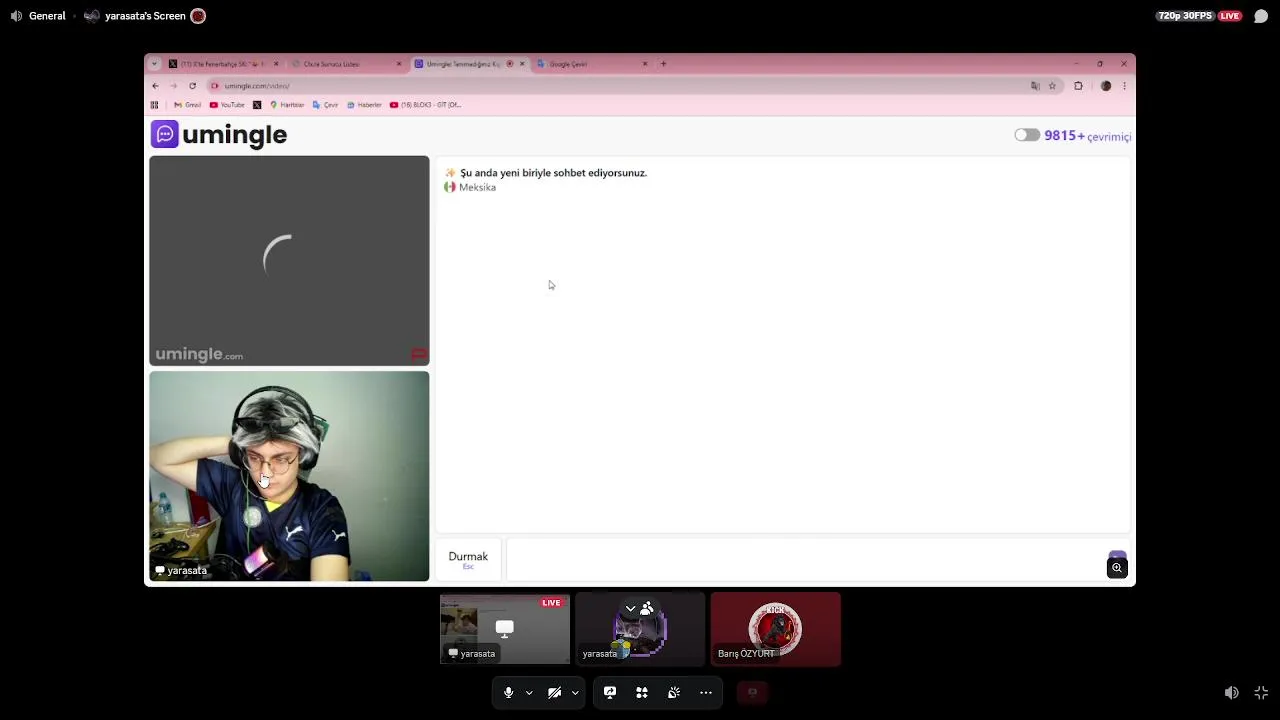The height and width of the screenshot is (720, 1280).
Task: Open the more options three-dots menu
Action: point(706,692)
